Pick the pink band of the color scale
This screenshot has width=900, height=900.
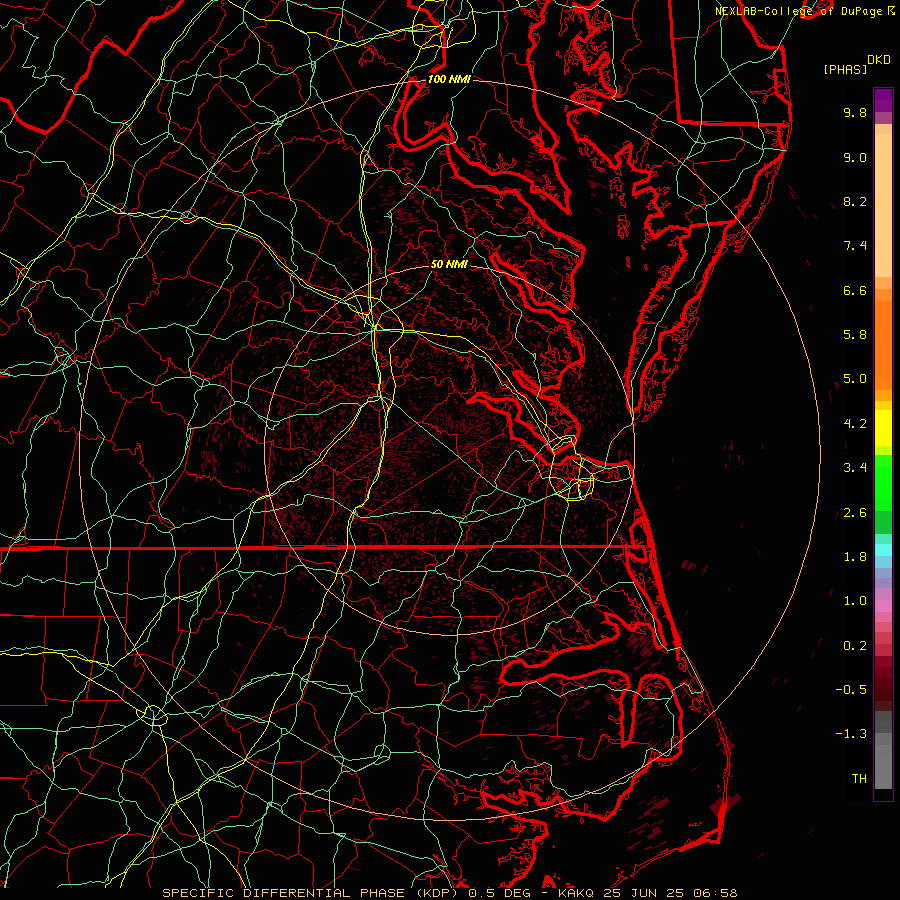(883, 606)
